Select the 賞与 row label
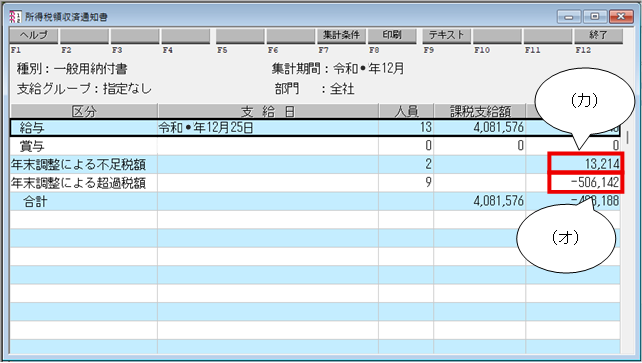642x363 pixels. tap(32, 146)
